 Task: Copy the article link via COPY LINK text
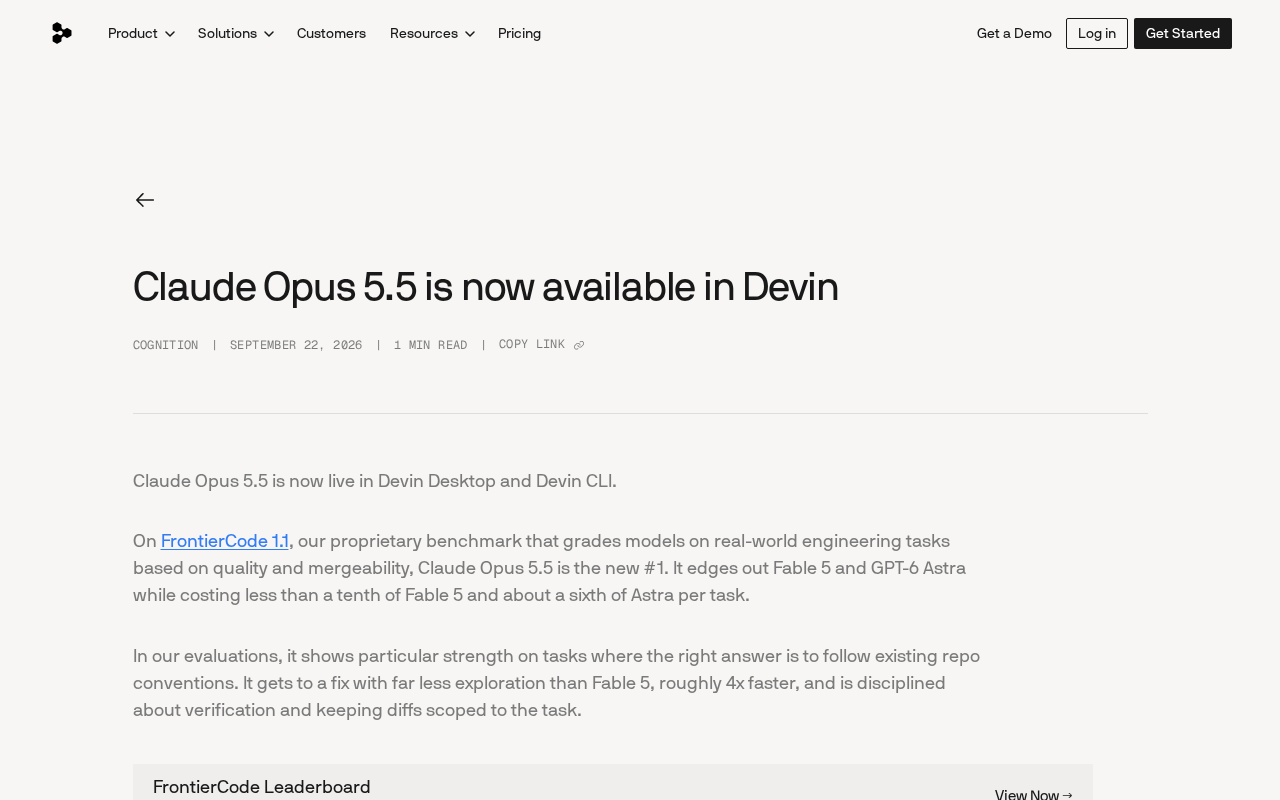coord(532,345)
